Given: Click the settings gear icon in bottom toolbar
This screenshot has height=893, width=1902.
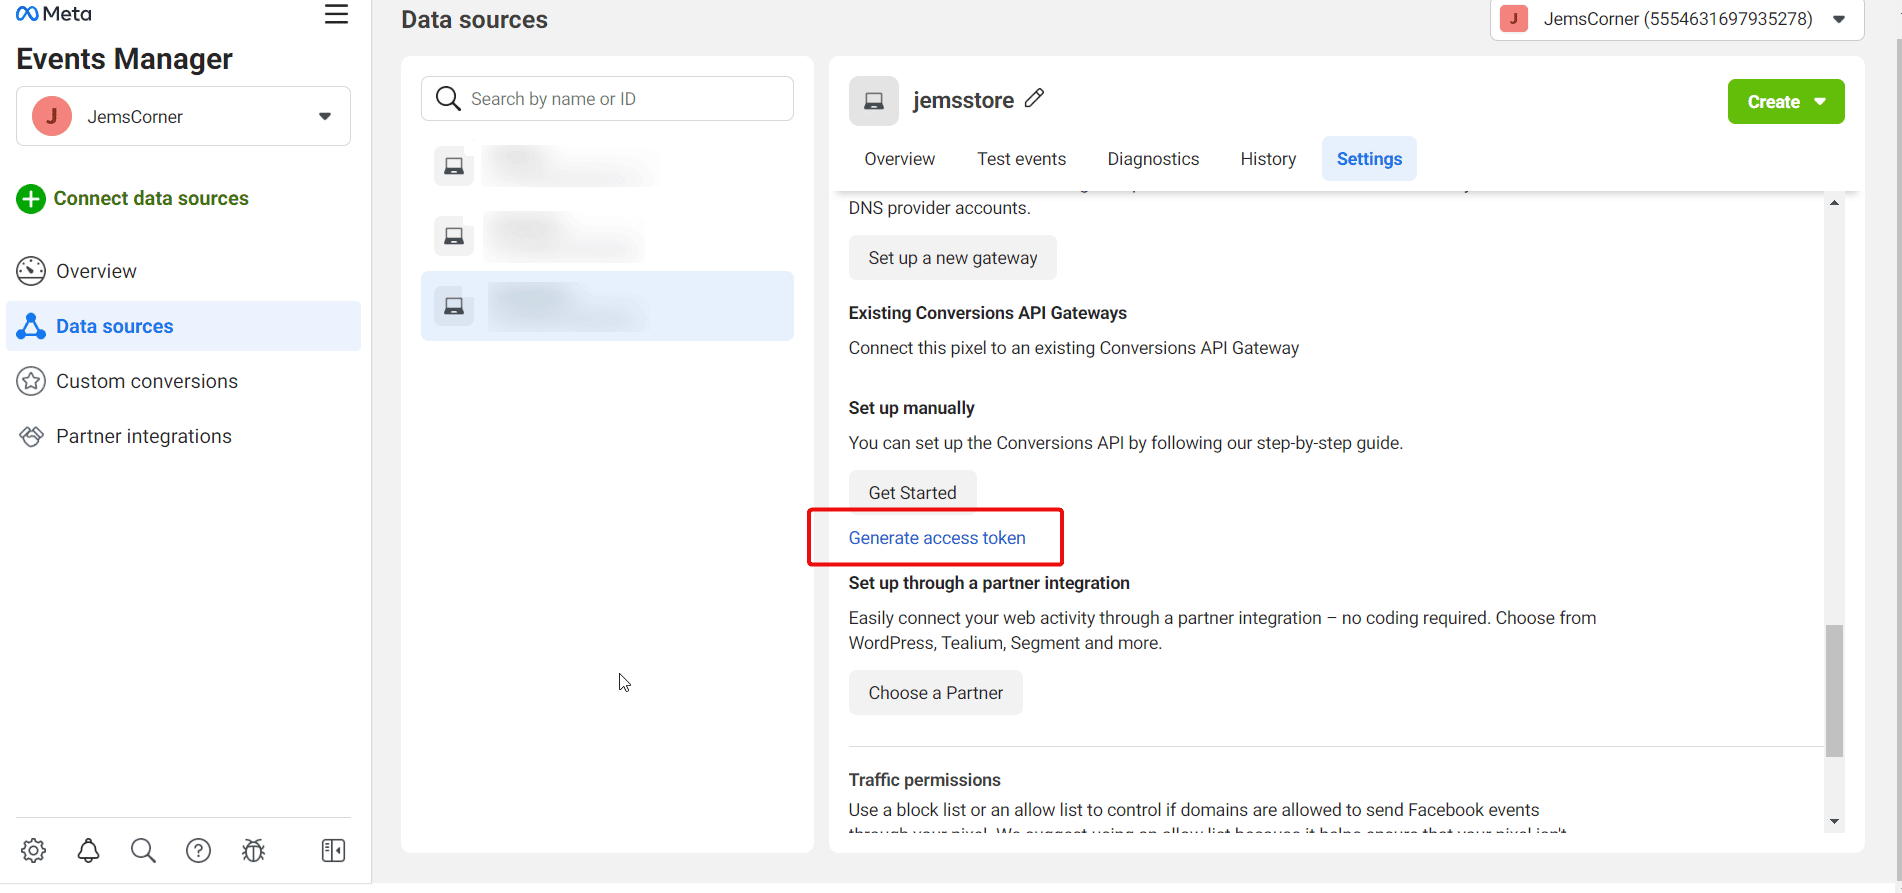Looking at the screenshot, I should click(34, 850).
